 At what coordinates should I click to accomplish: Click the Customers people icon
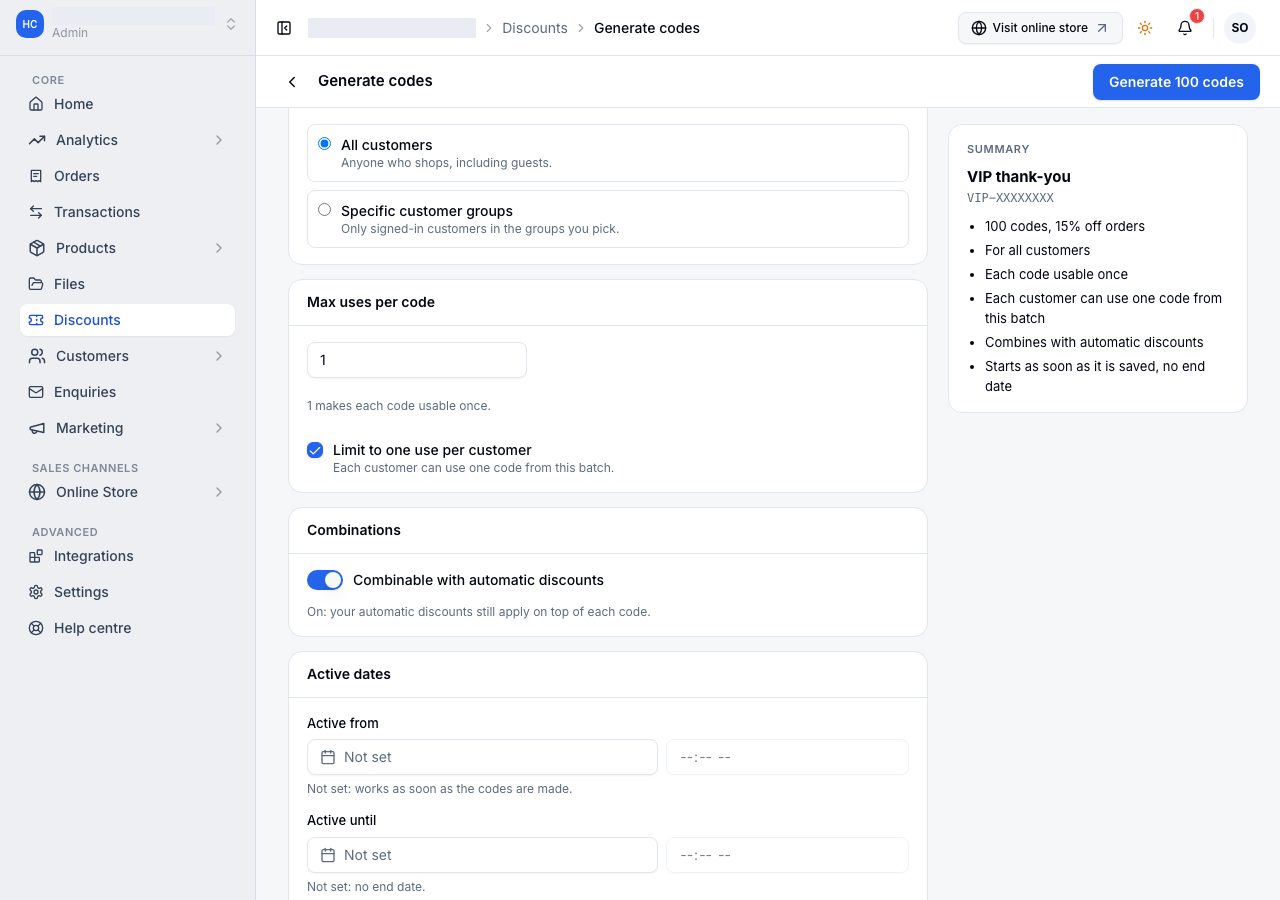coord(37,356)
